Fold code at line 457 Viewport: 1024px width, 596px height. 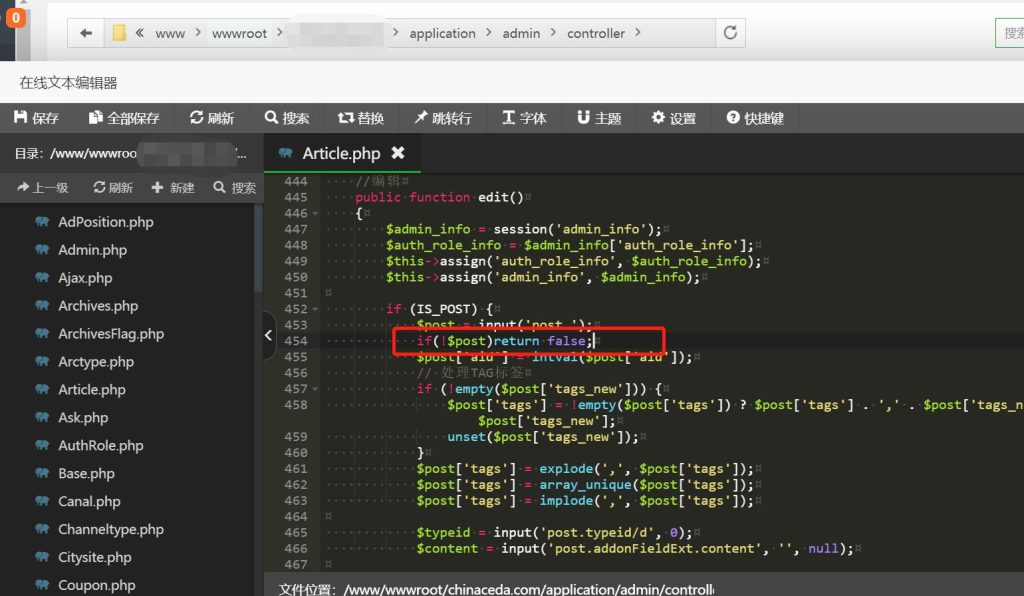point(315,389)
